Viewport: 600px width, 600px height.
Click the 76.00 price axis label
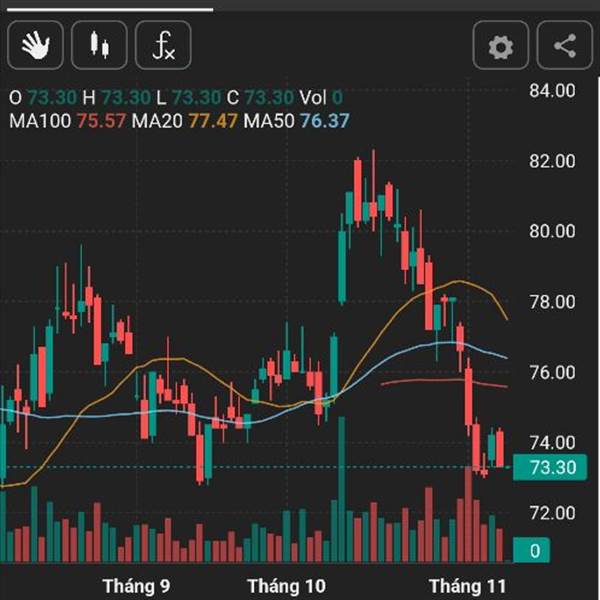(x=552, y=372)
